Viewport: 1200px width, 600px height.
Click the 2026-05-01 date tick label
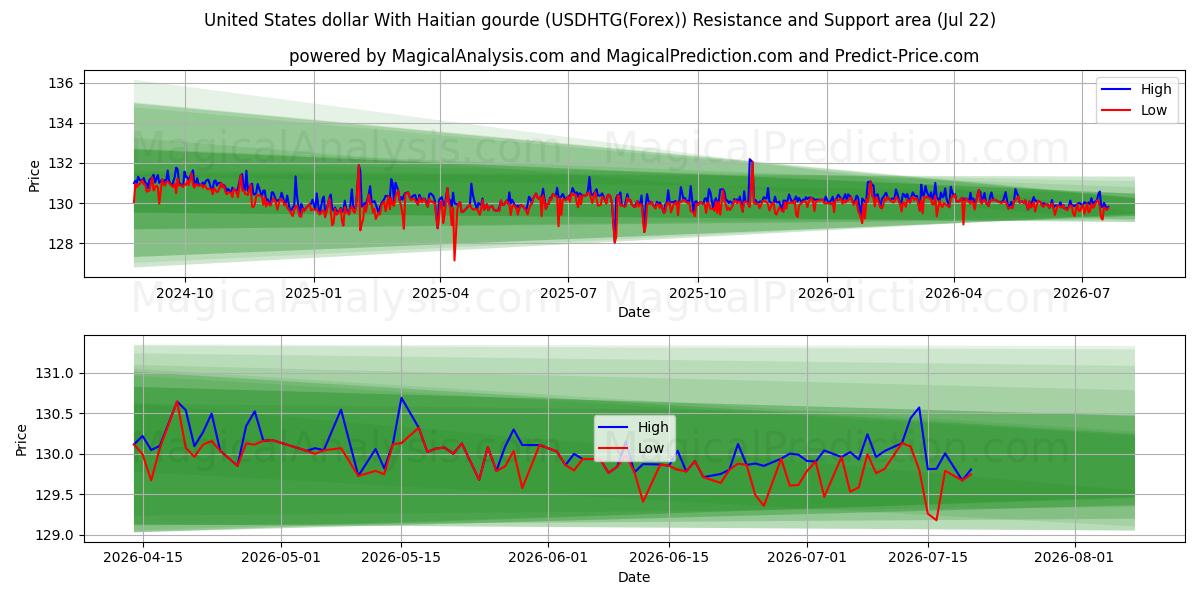(x=281, y=558)
